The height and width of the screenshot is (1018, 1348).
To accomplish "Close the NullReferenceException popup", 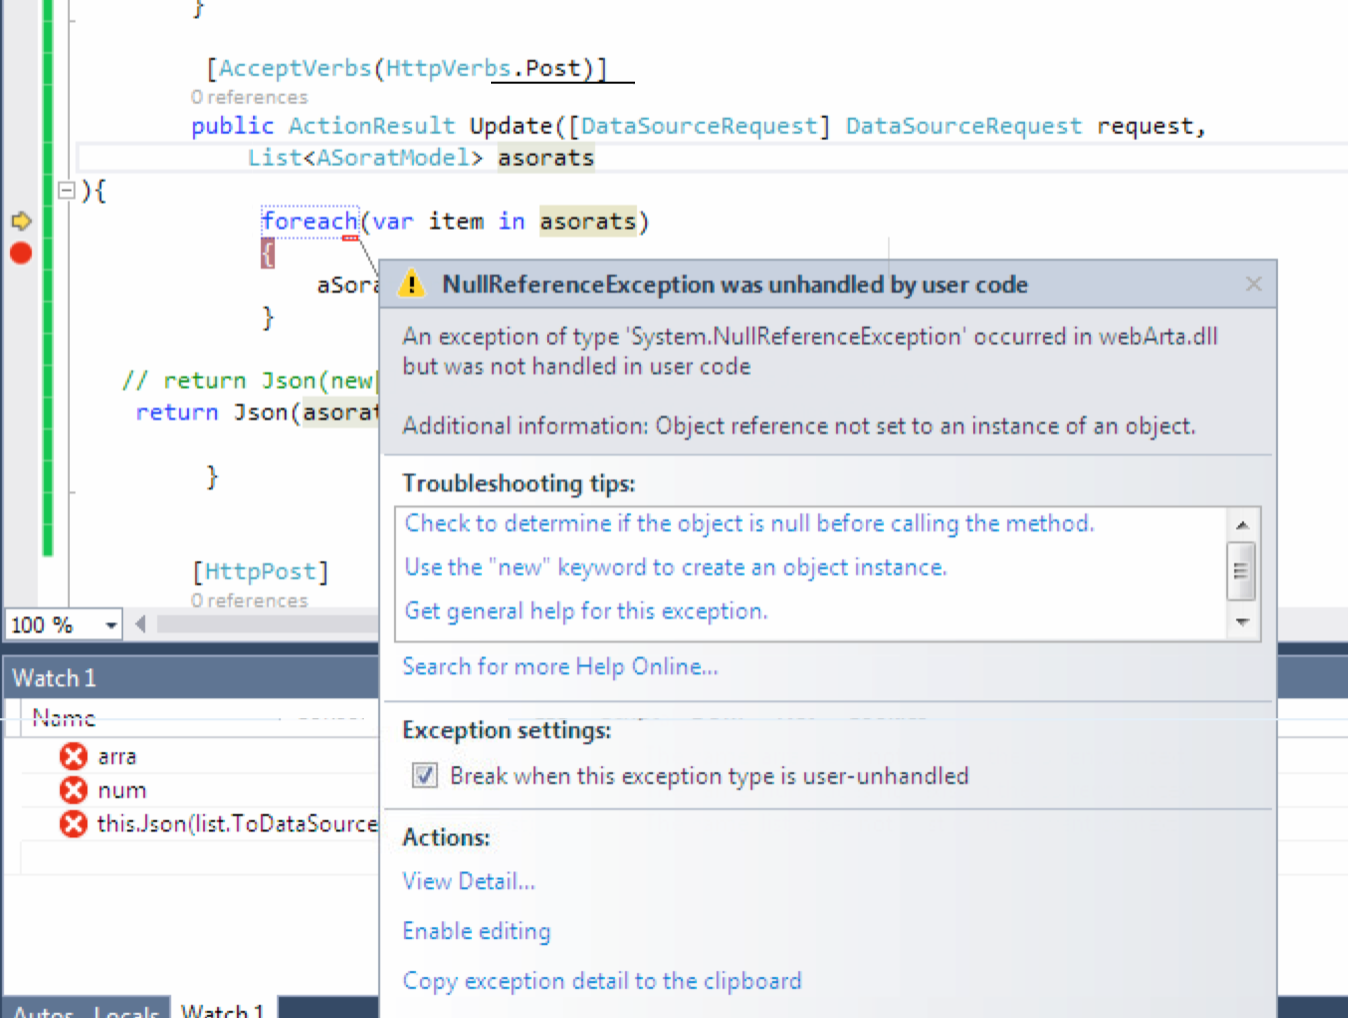I will 1253,284.
